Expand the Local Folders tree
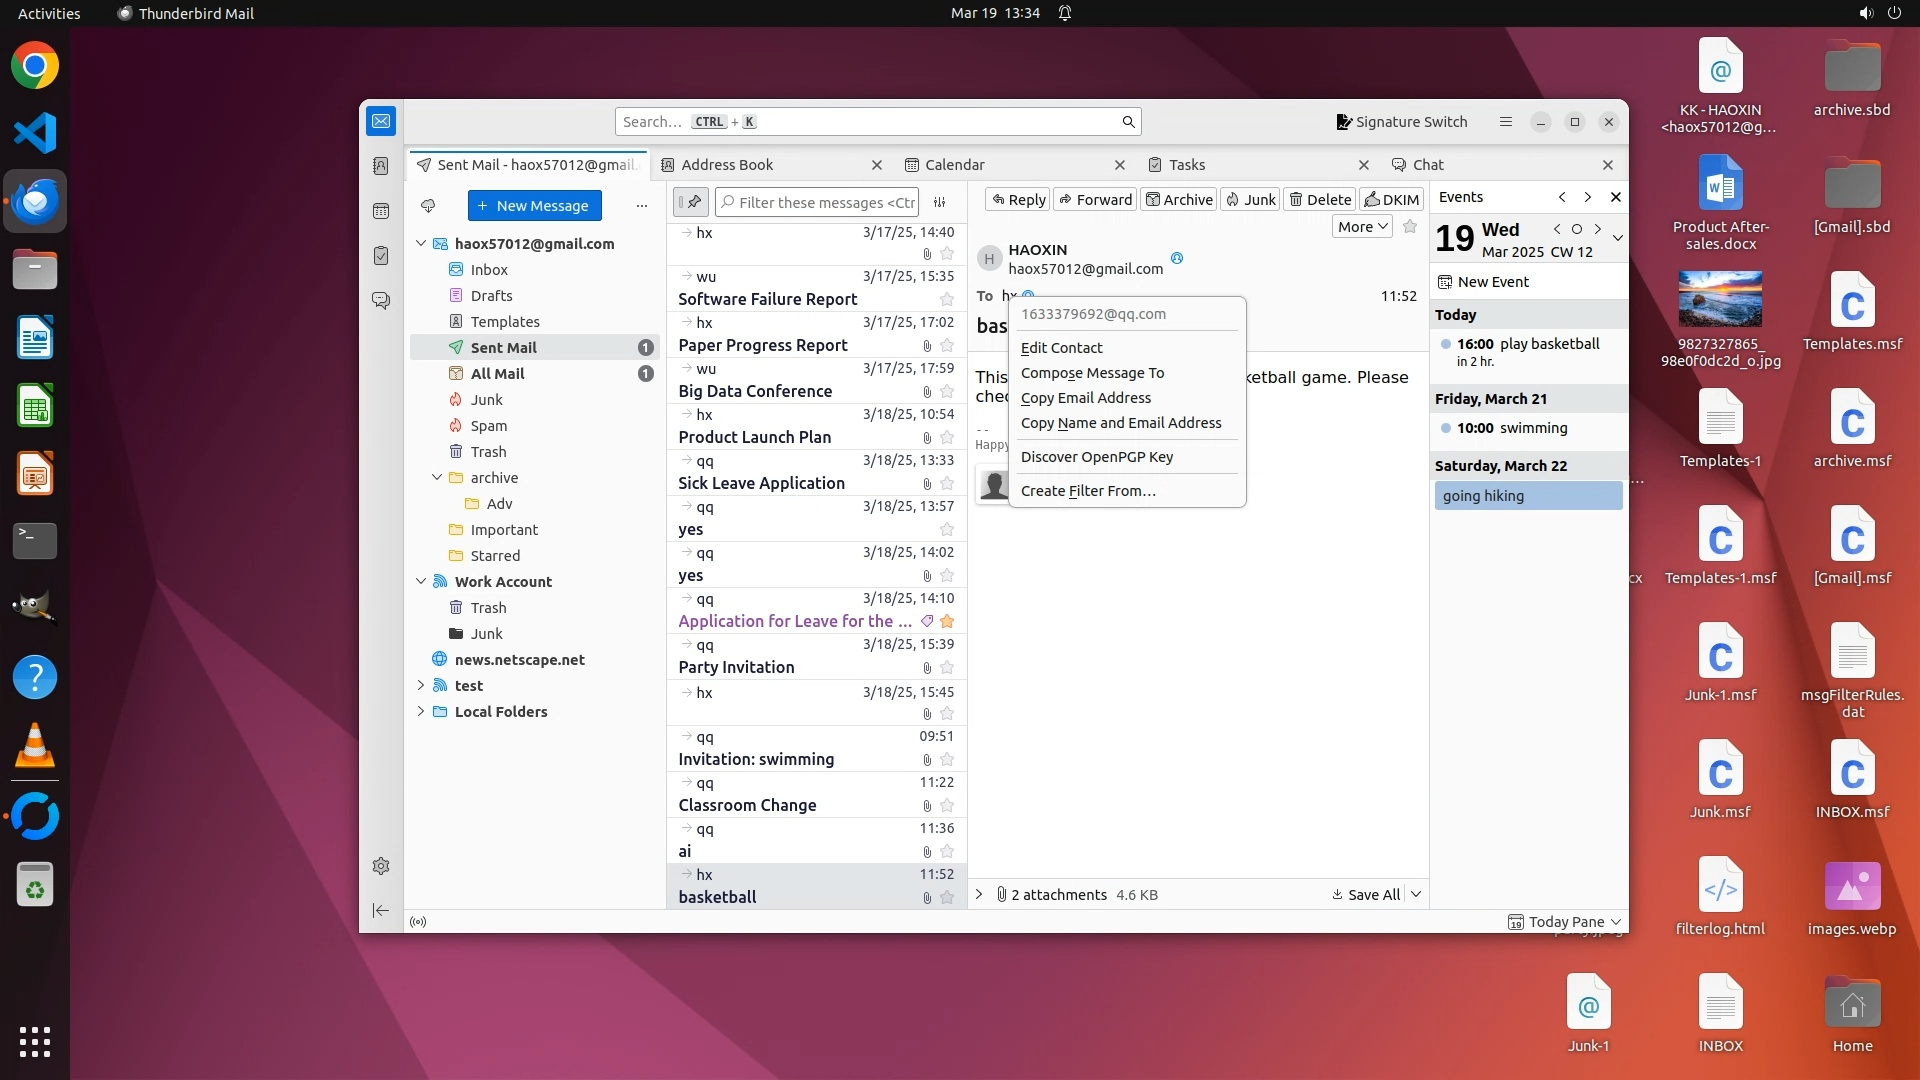This screenshot has width=1920, height=1080. (421, 712)
